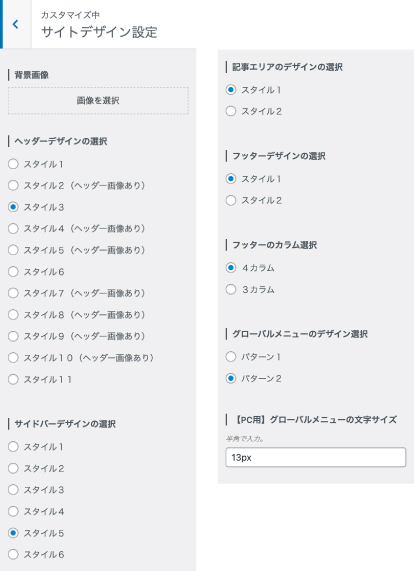Image resolution: width=414 pixels, height=571 pixels.
Task: Go back with the chevron arrow icon
Action: pyautogui.click(x=15, y=24)
